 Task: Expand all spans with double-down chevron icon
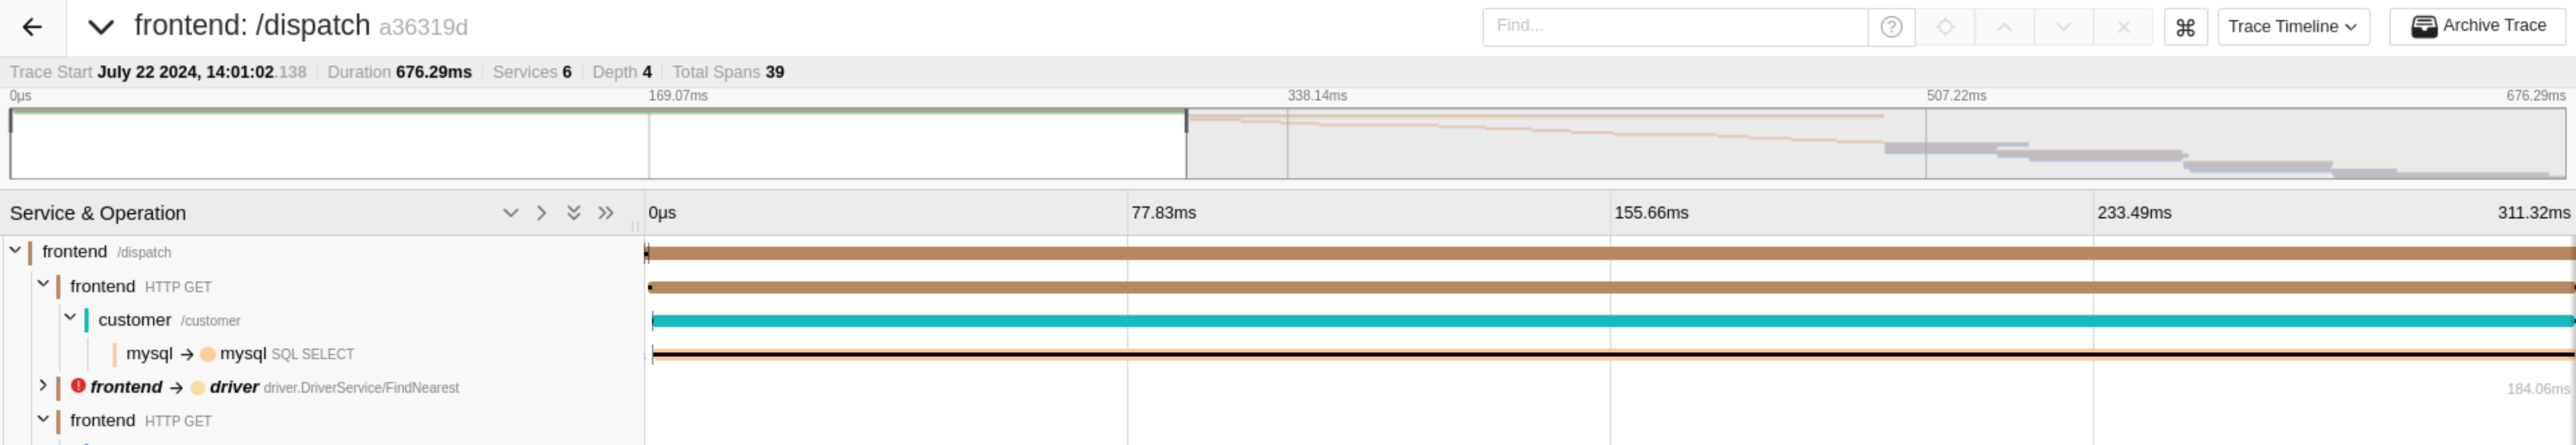tap(573, 212)
